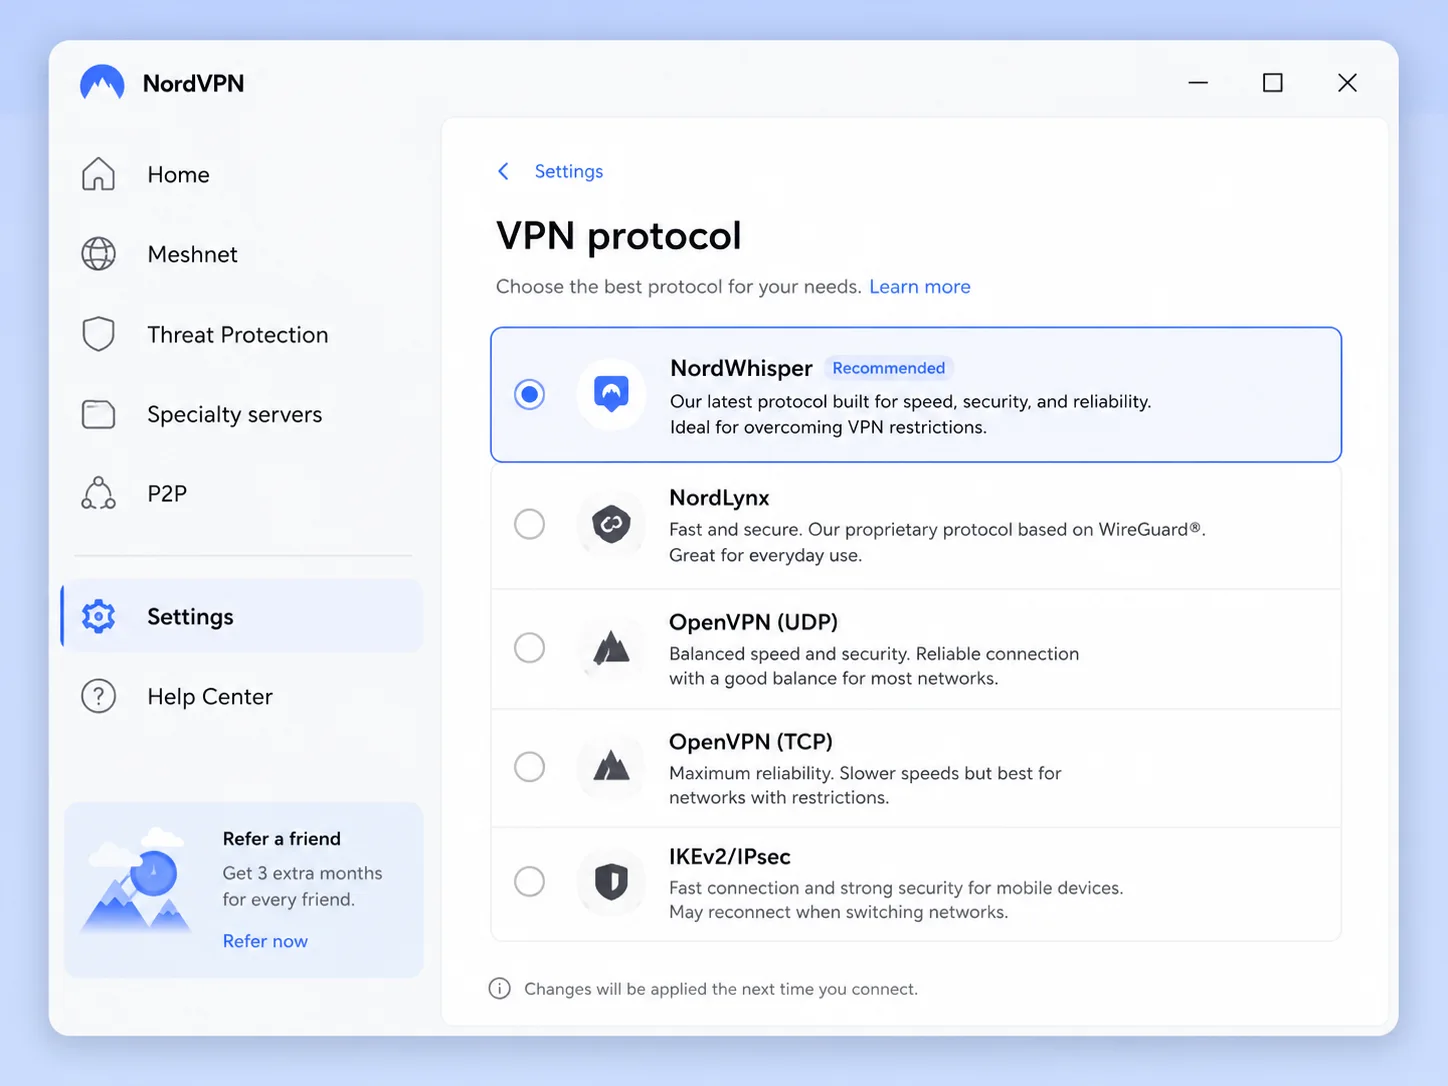1448x1086 pixels.
Task: Click the Refer a friend heading
Action: (282, 839)
